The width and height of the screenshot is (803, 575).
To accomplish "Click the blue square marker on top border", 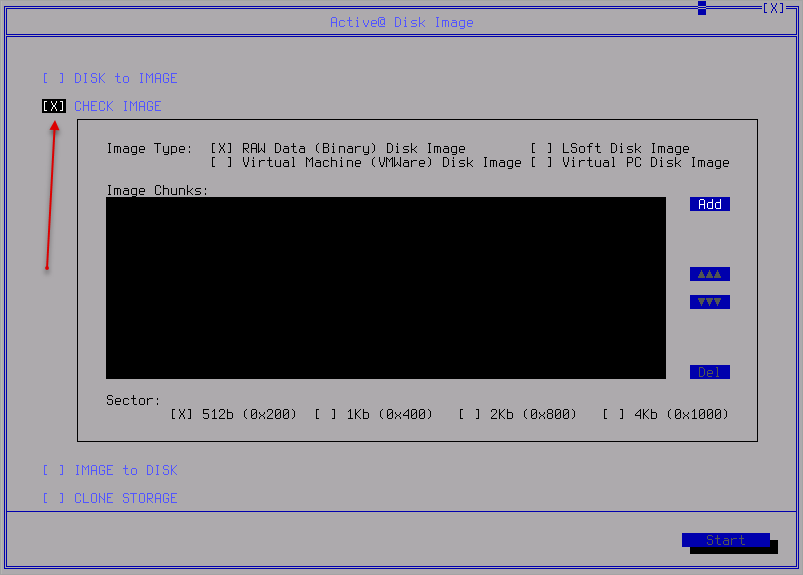I will pyautogui.click(x=702, y=8).
